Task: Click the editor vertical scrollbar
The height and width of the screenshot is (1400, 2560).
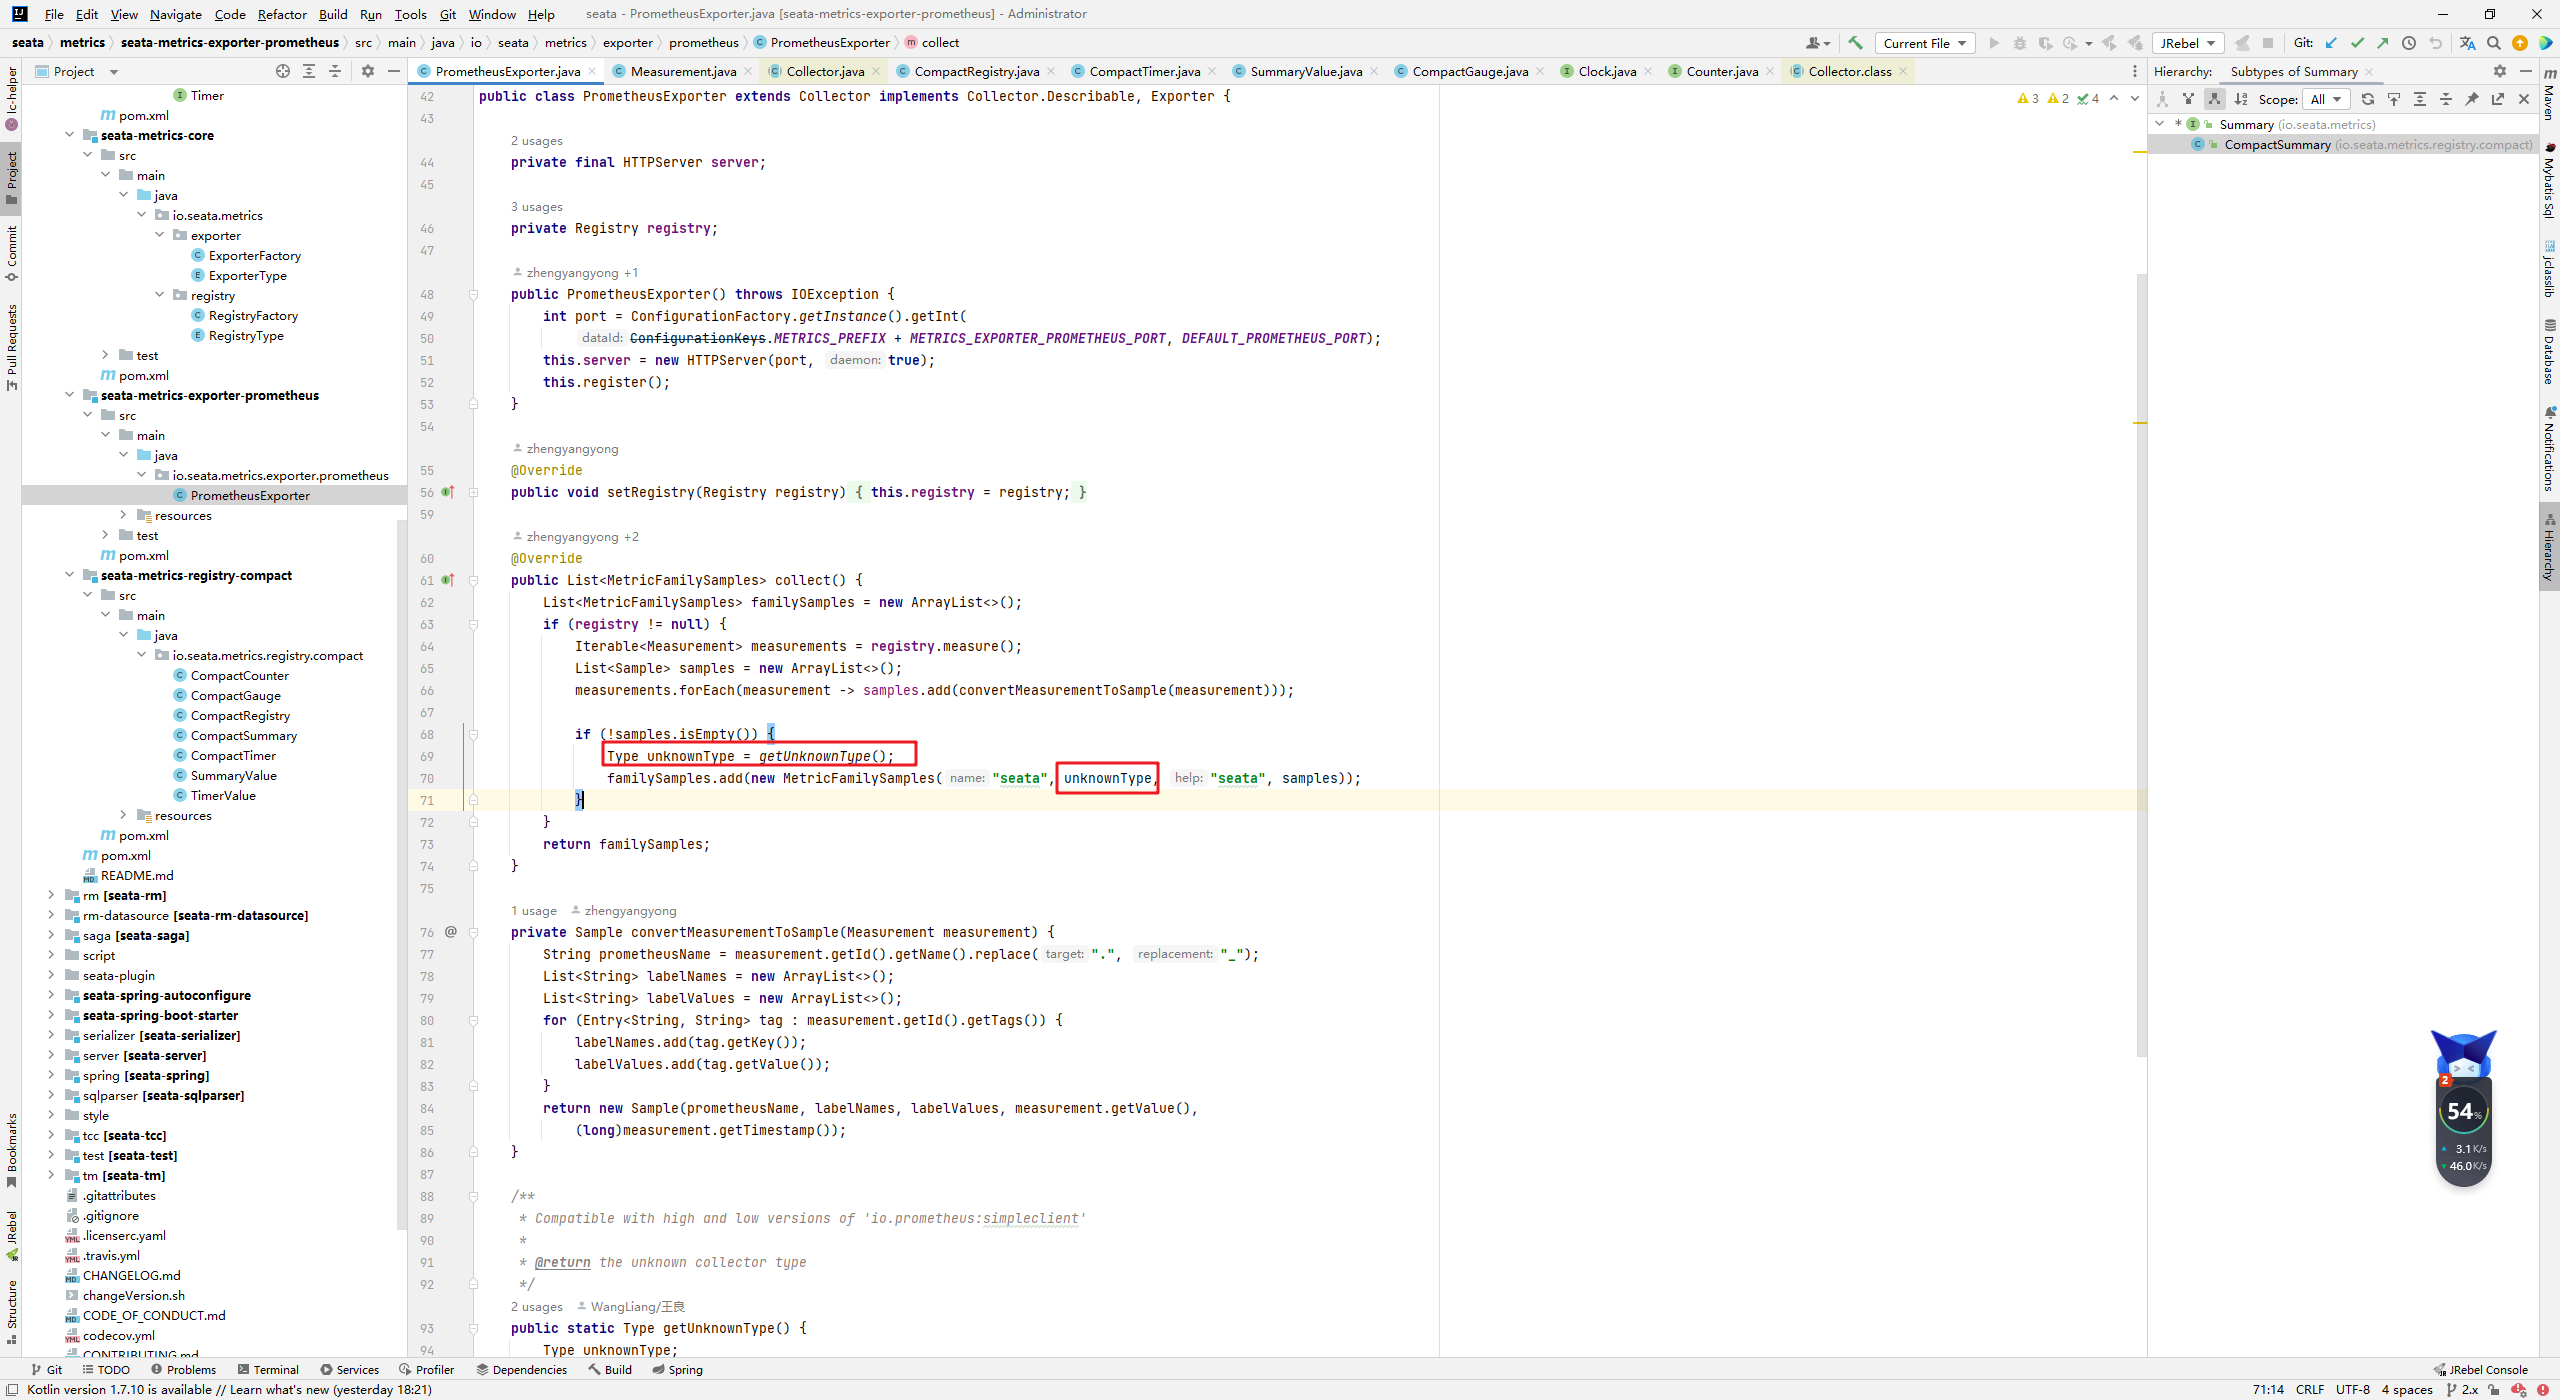Action: pos(2141,665)
